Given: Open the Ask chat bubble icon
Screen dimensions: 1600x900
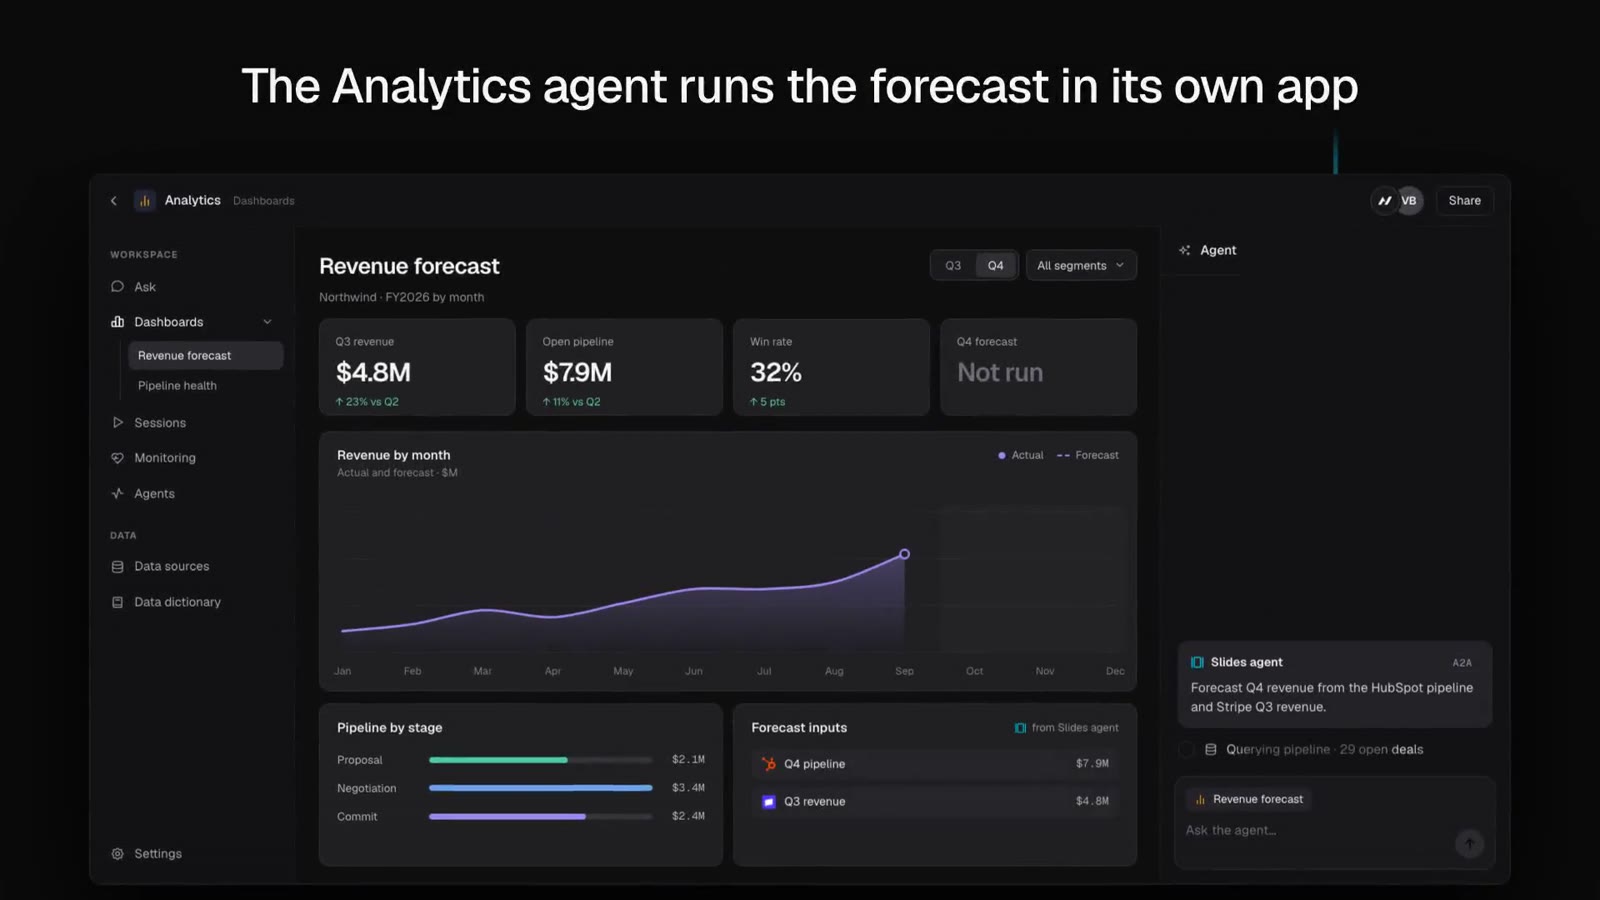Looking at the screenshot, I should point(117,287).
